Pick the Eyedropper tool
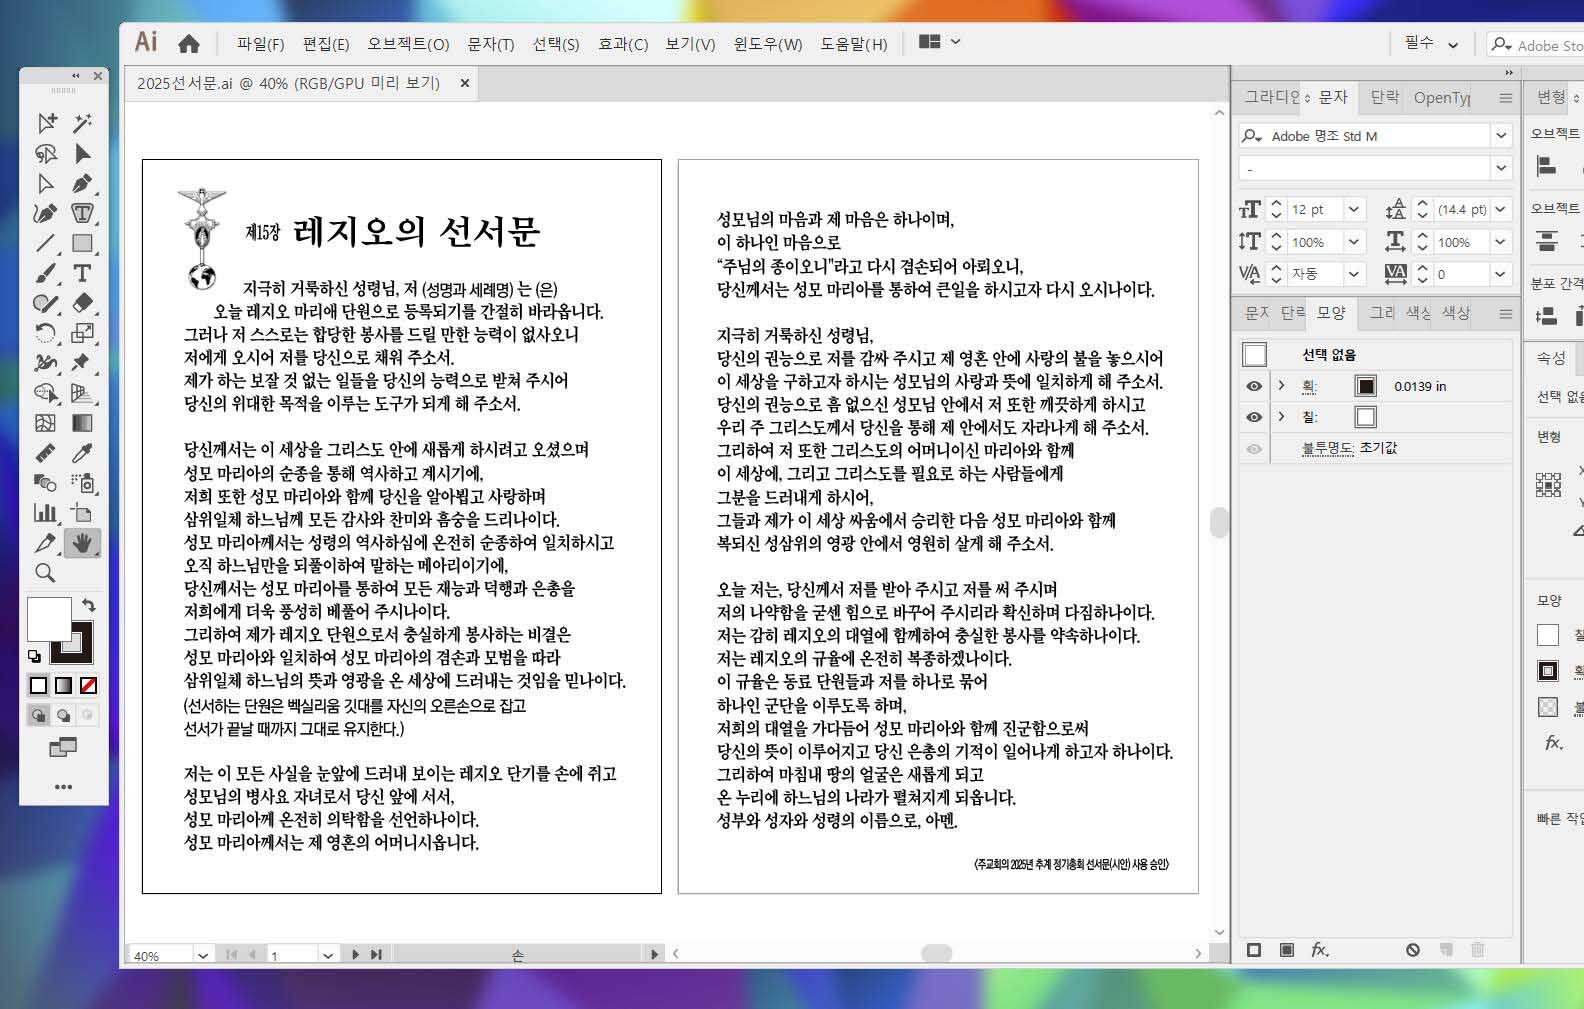Screen dimensions: 1584x1009 pos(82,453)
